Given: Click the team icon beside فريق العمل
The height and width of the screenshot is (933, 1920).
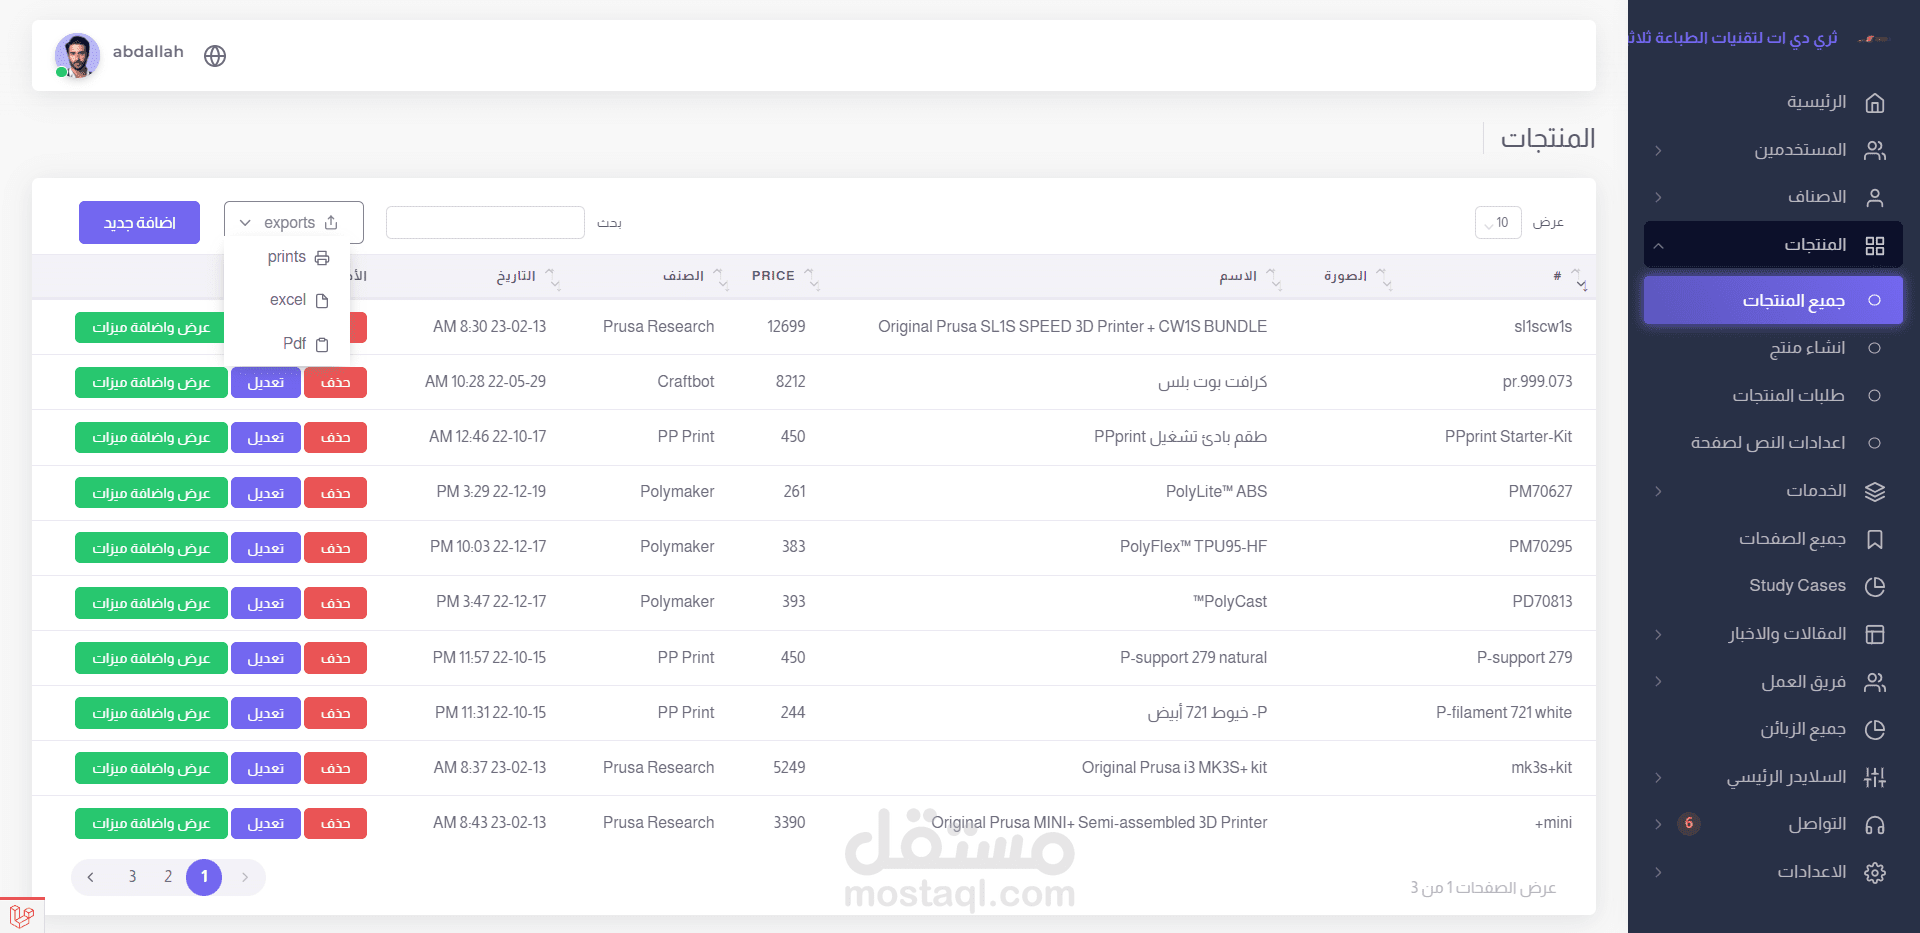Looking at the screenshot, I should pyautogui.click(x=1875, y=682).
